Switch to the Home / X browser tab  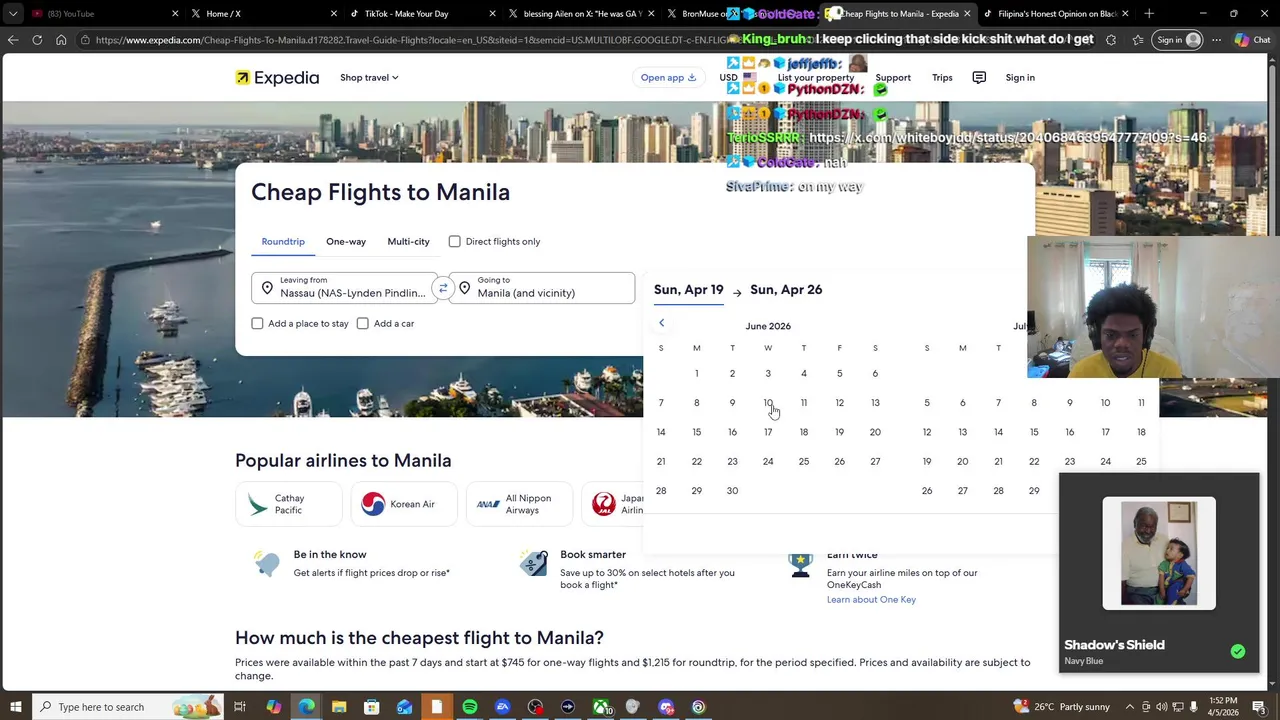coord(264,14)
